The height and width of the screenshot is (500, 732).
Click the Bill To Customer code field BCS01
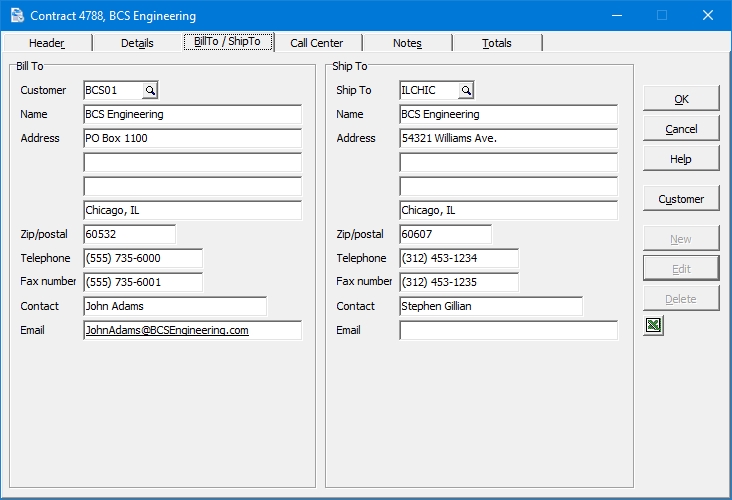click(x=113, y=91)
